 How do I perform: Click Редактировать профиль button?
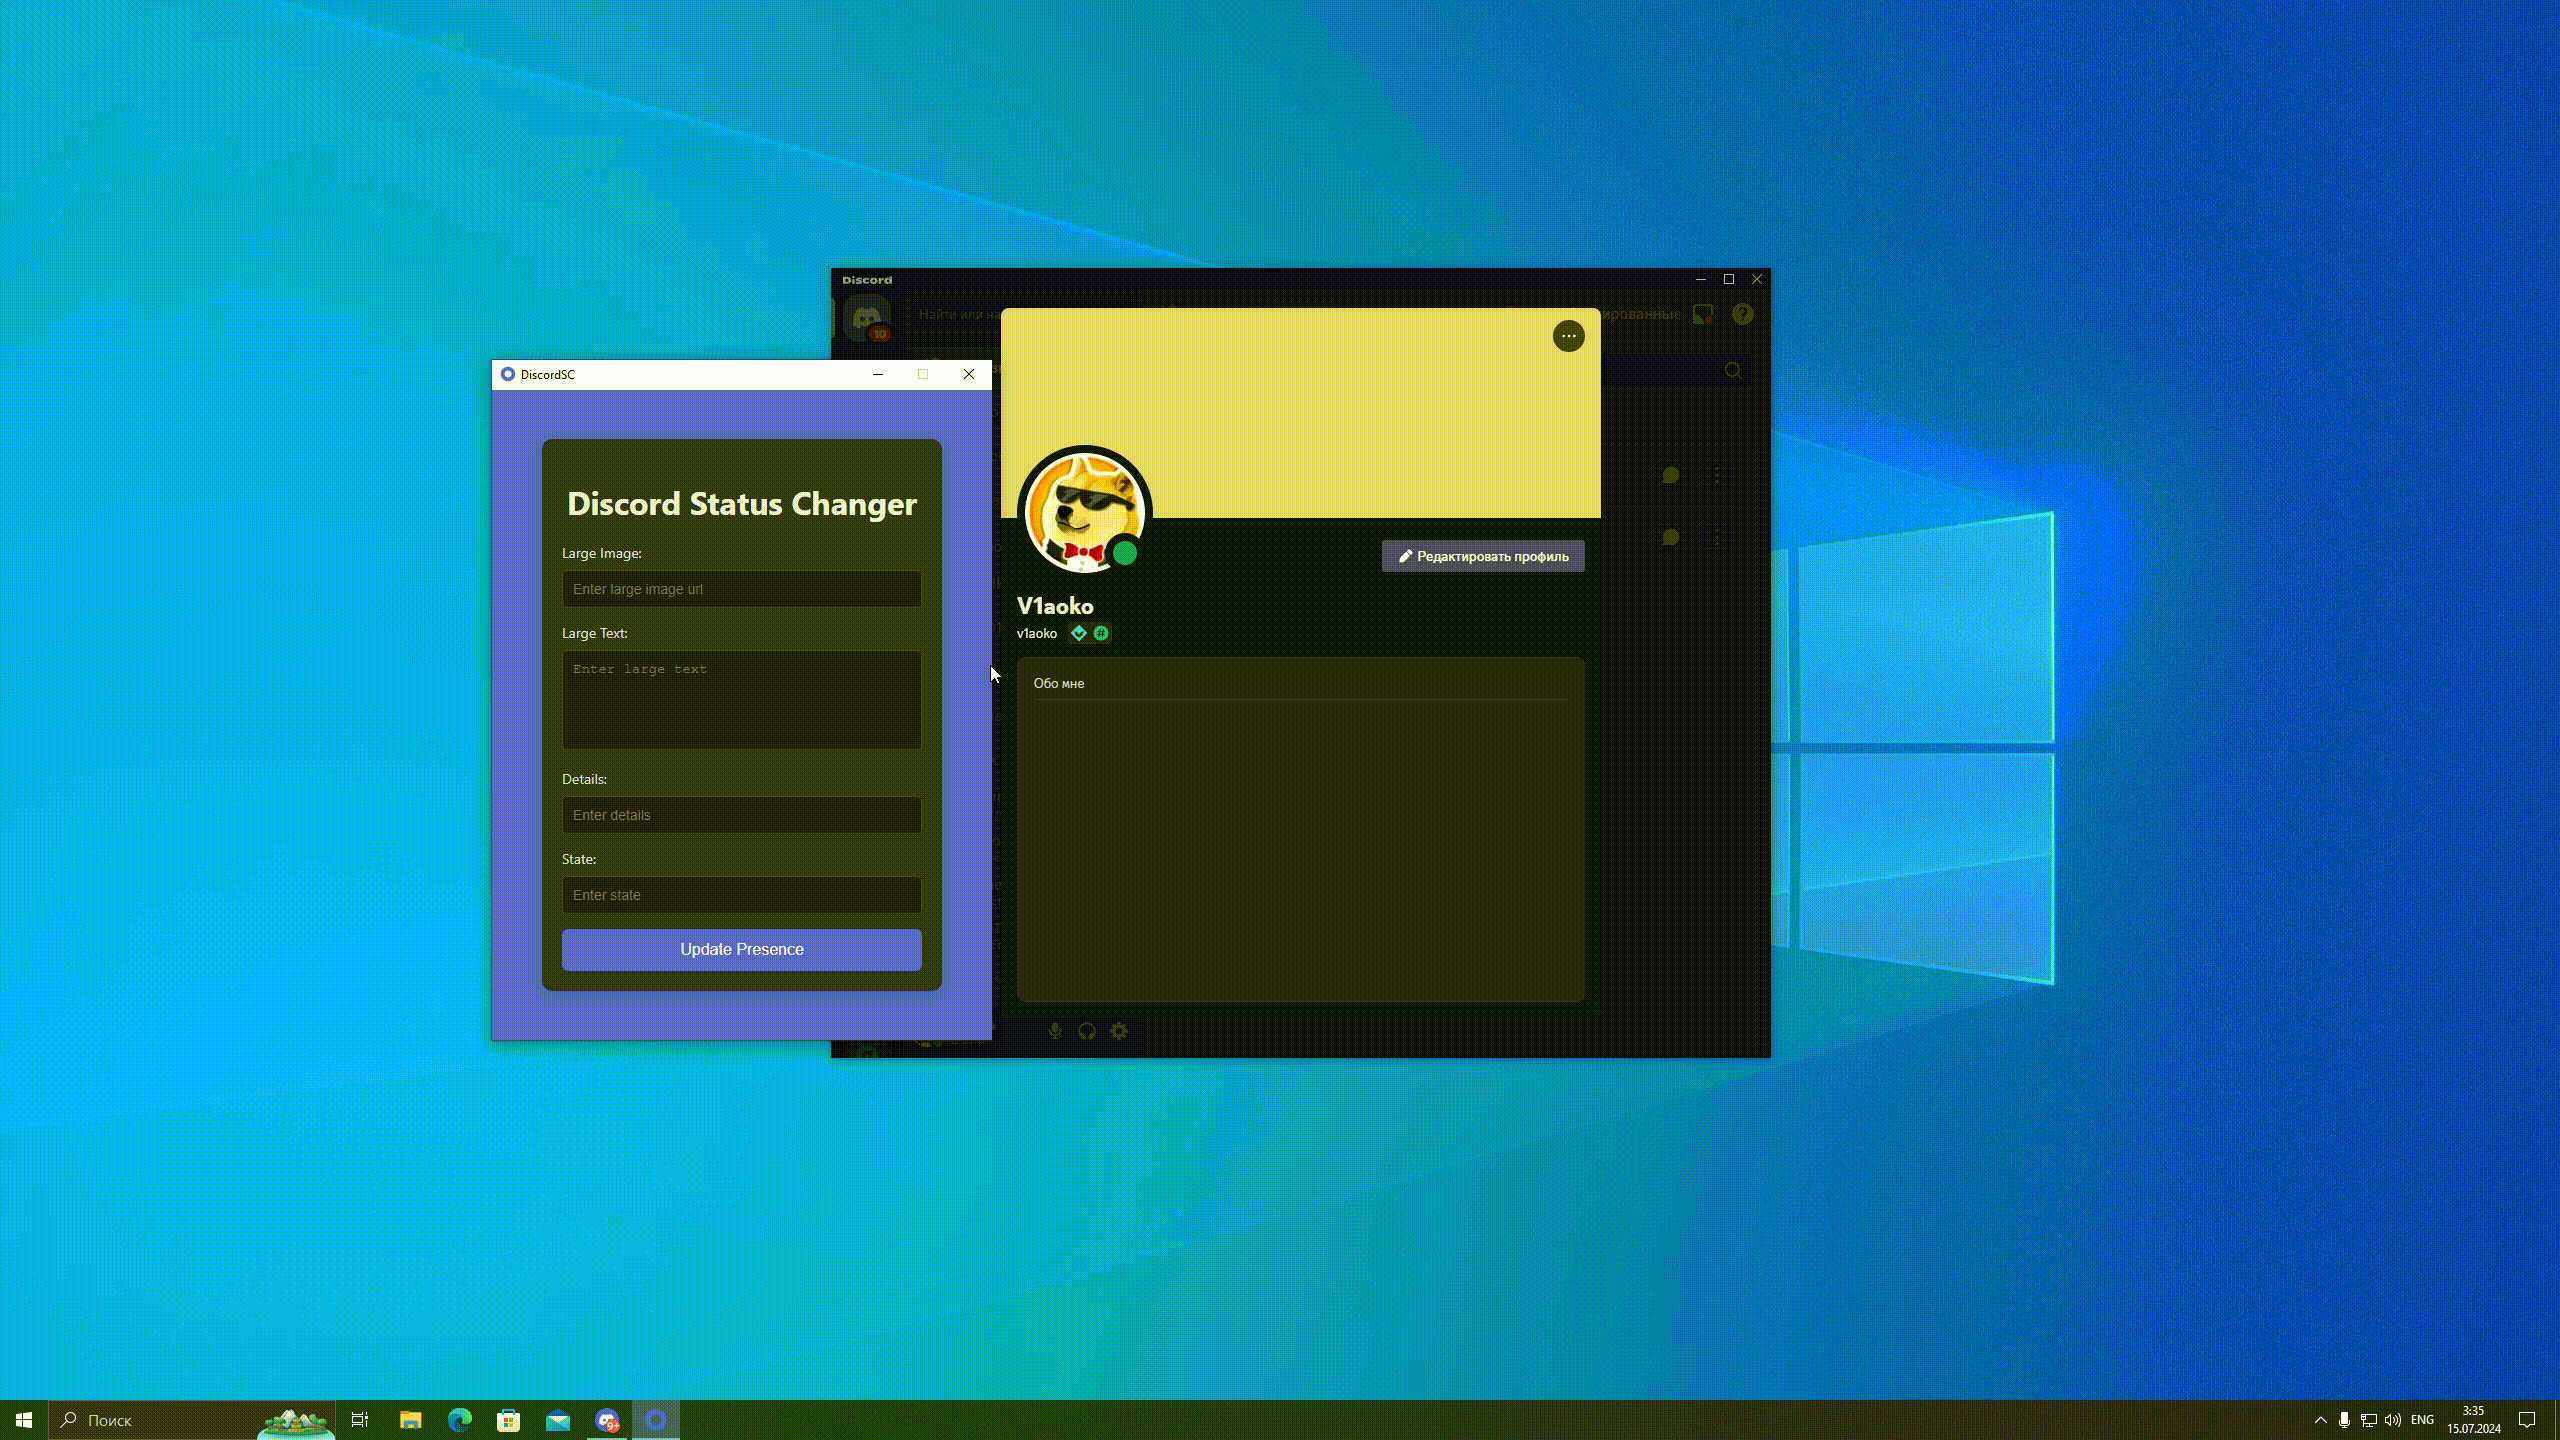[x=1483, y=556]
